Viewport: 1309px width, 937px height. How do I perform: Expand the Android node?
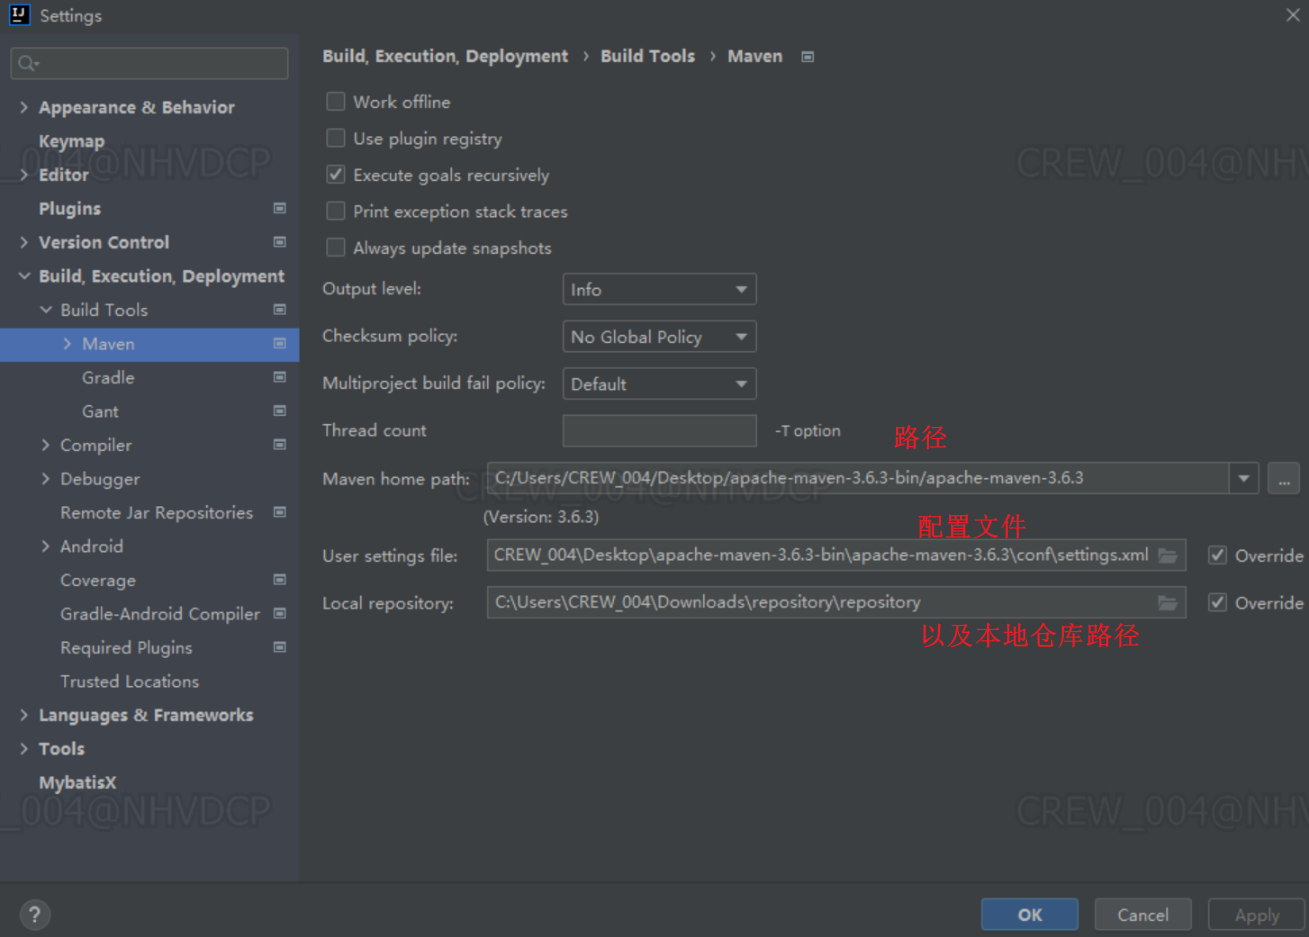pos(46,546)
